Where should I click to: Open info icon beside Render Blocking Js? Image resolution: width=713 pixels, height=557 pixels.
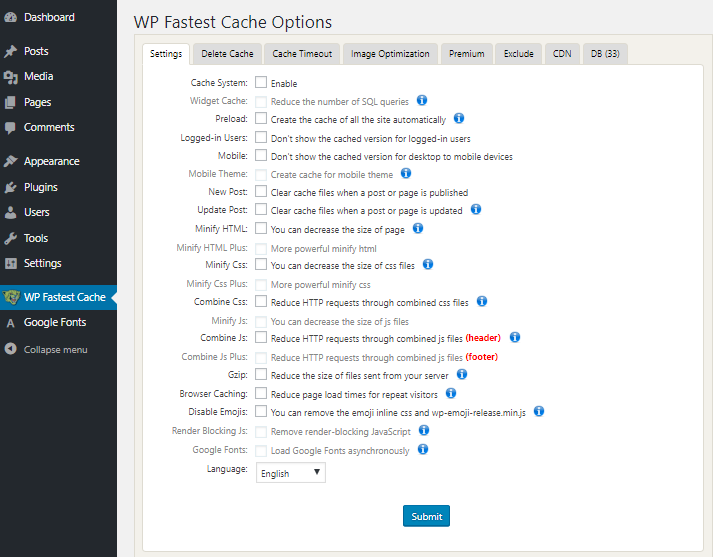pos(424,430)
